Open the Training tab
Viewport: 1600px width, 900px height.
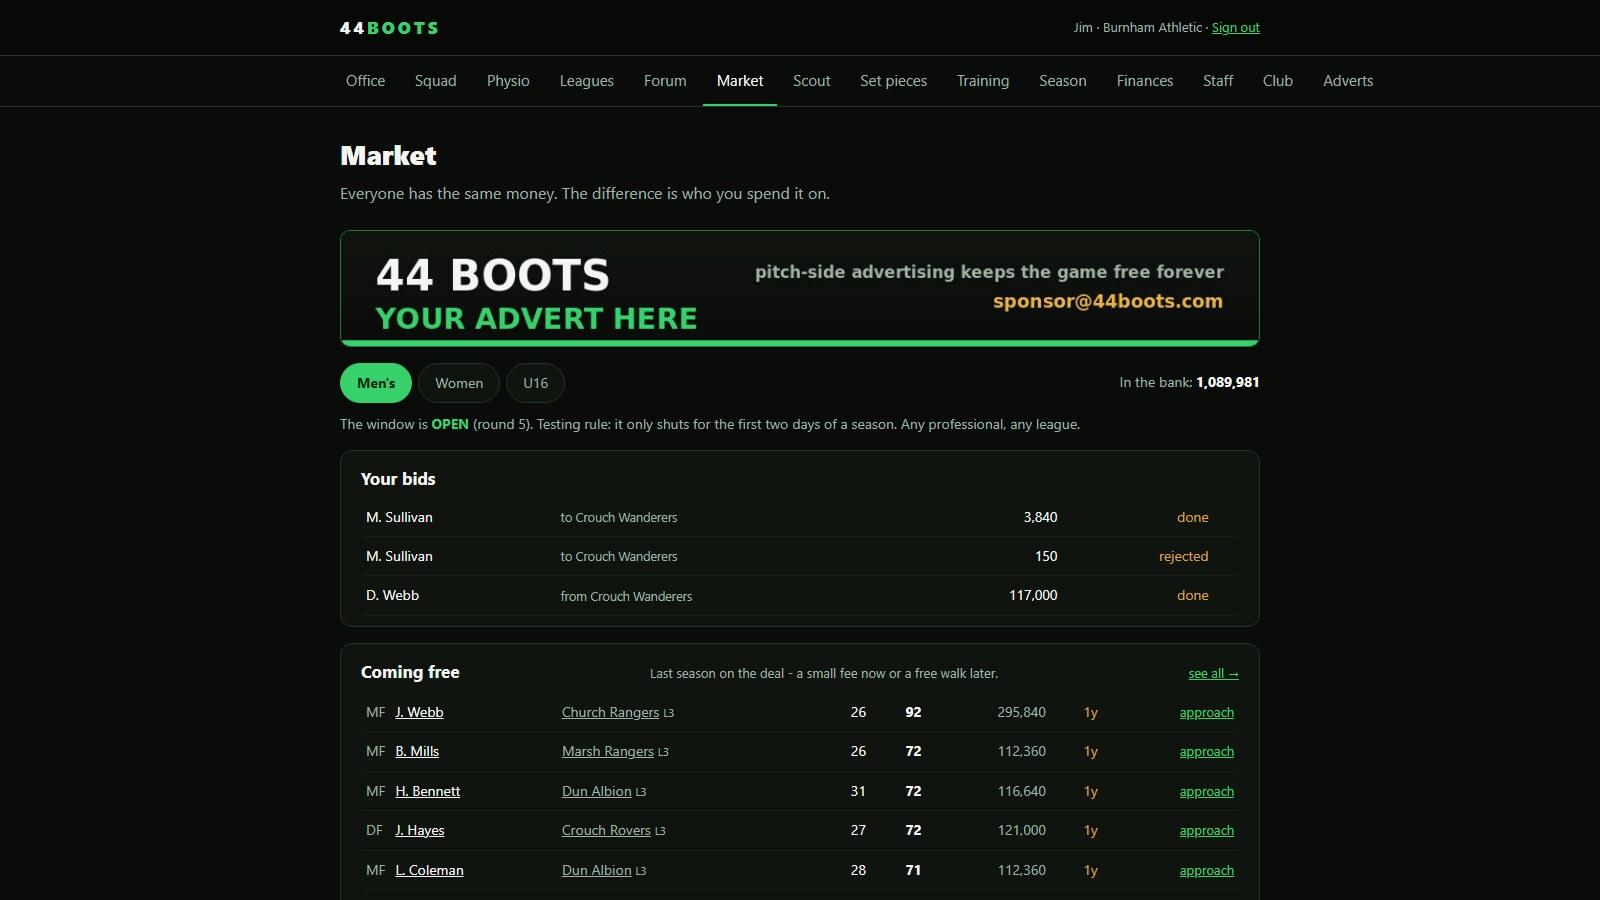pos(982,81)
